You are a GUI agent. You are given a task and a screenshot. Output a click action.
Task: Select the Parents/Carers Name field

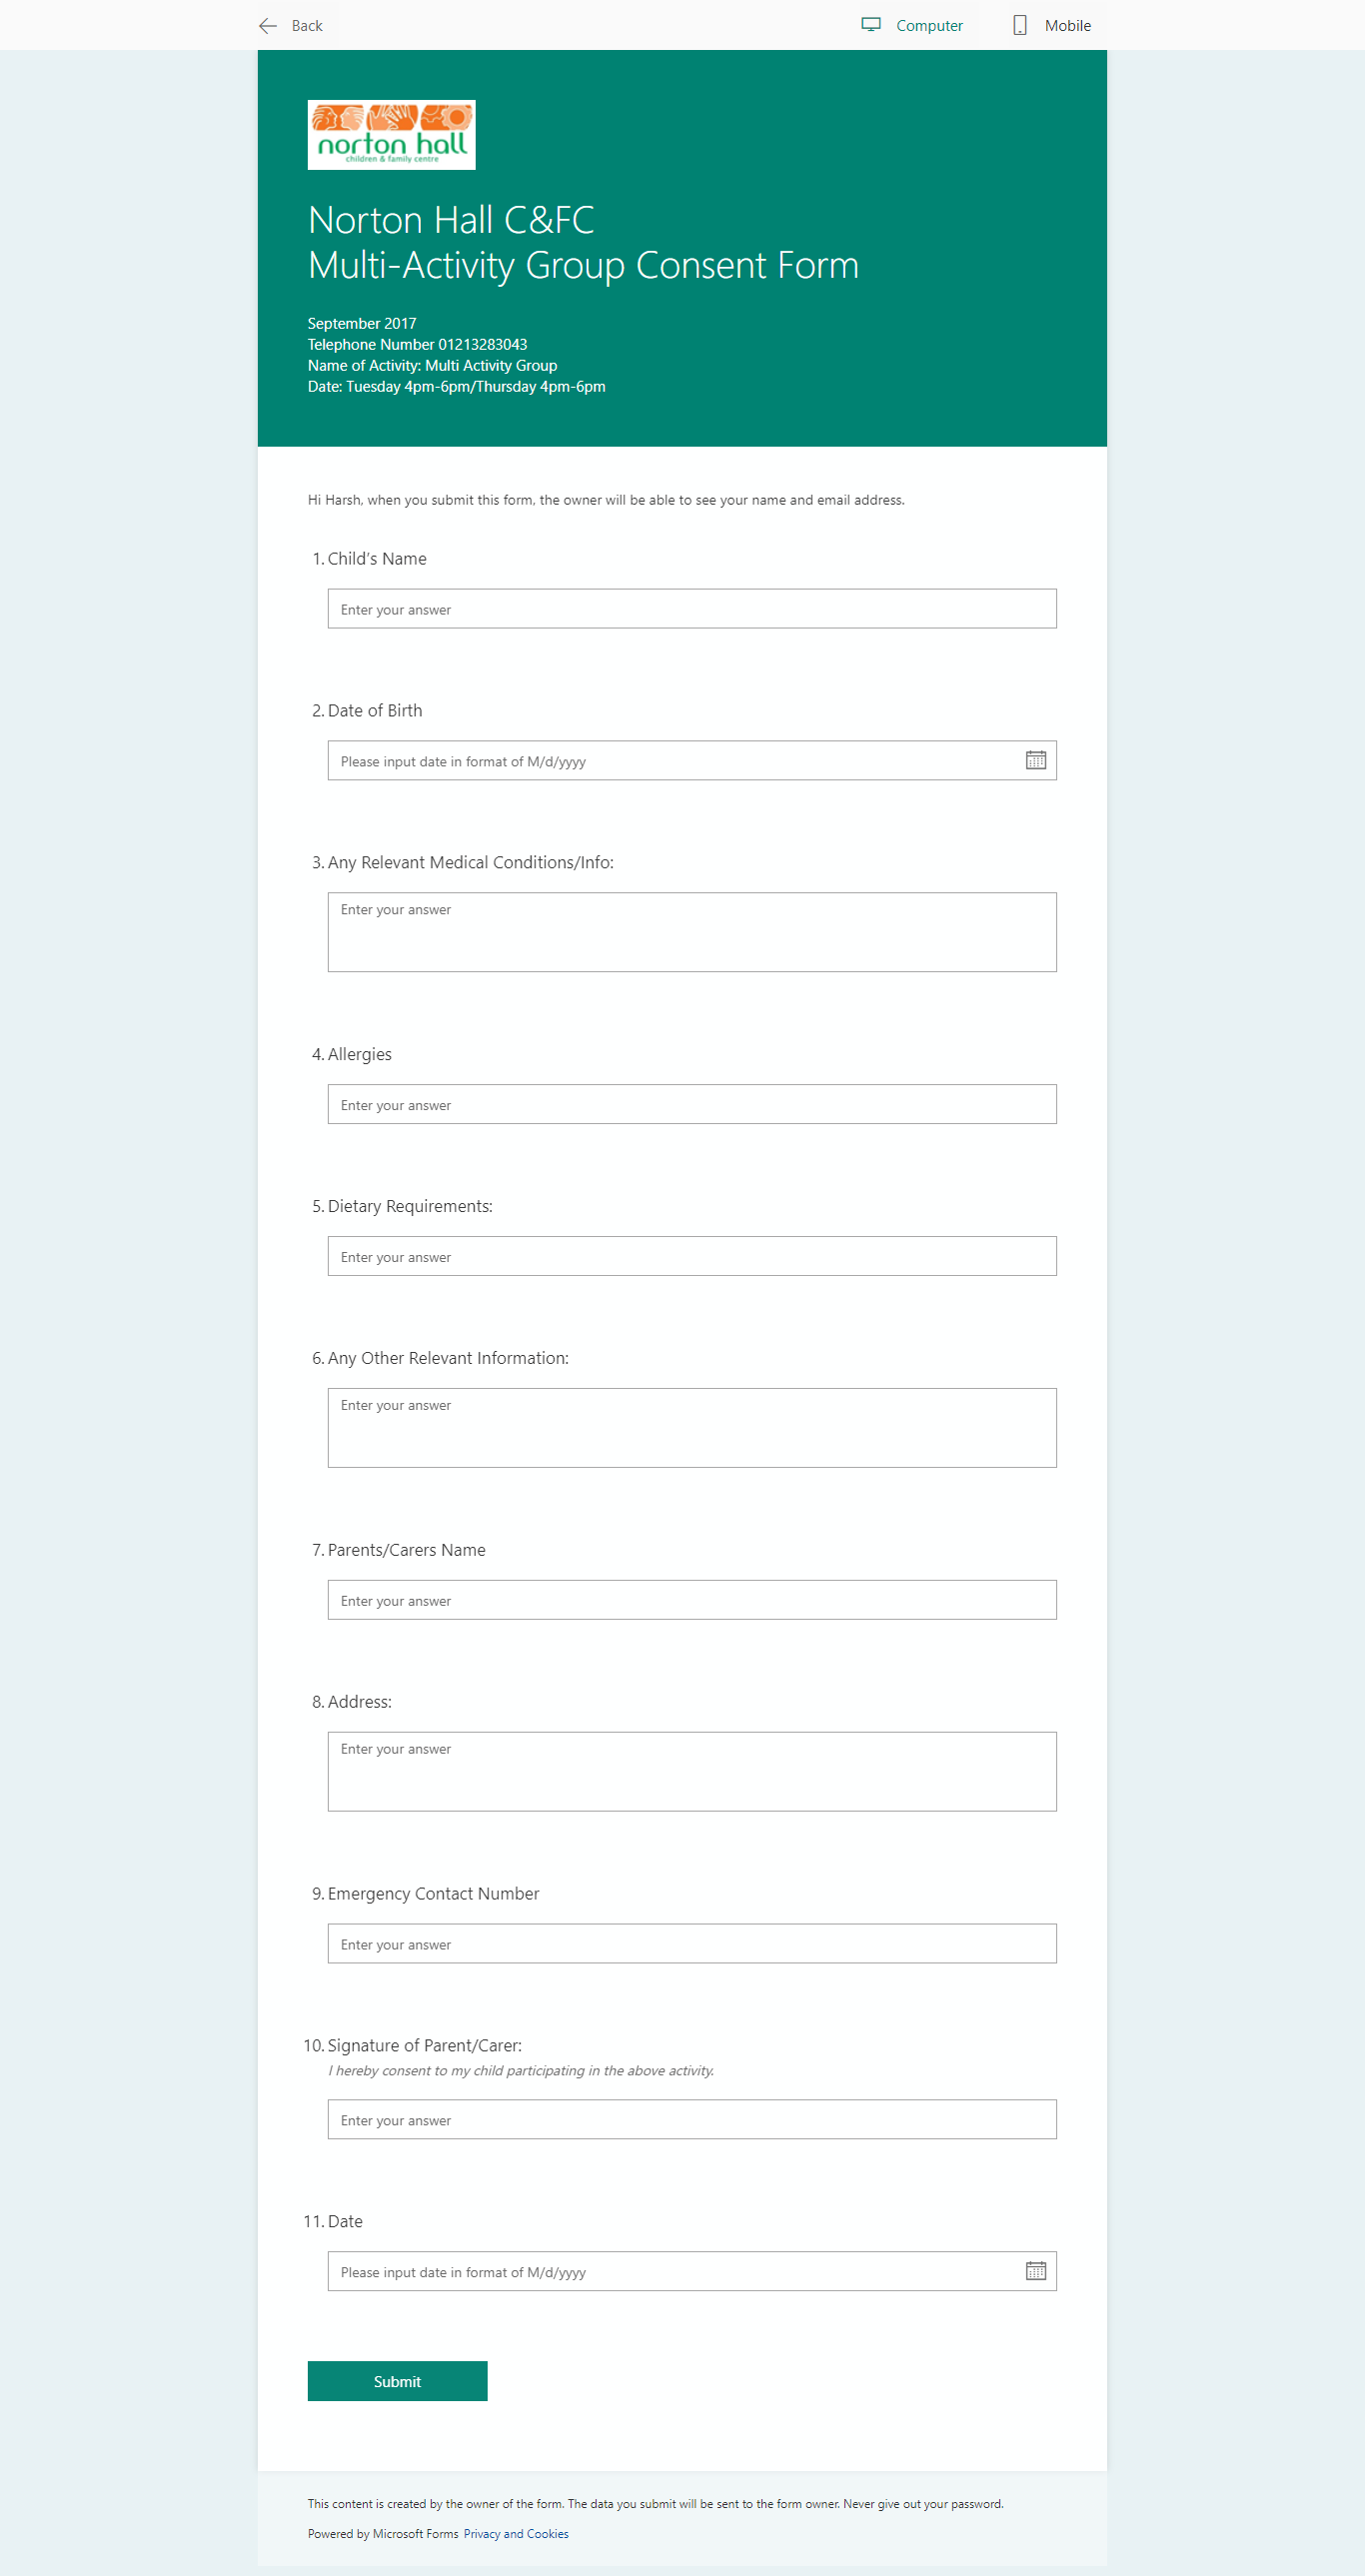pyautogui.click(x=692, y=1600)
